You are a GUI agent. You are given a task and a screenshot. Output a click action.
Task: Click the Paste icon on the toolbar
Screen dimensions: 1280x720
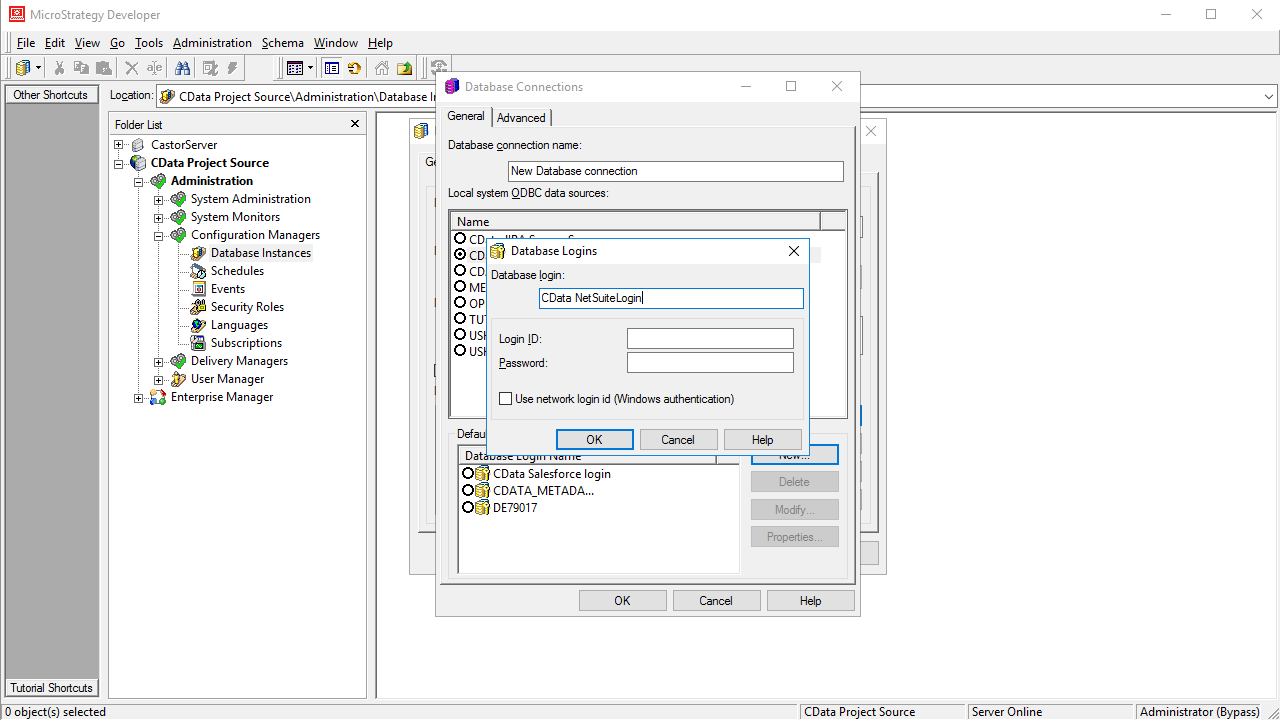click(103, 67)
